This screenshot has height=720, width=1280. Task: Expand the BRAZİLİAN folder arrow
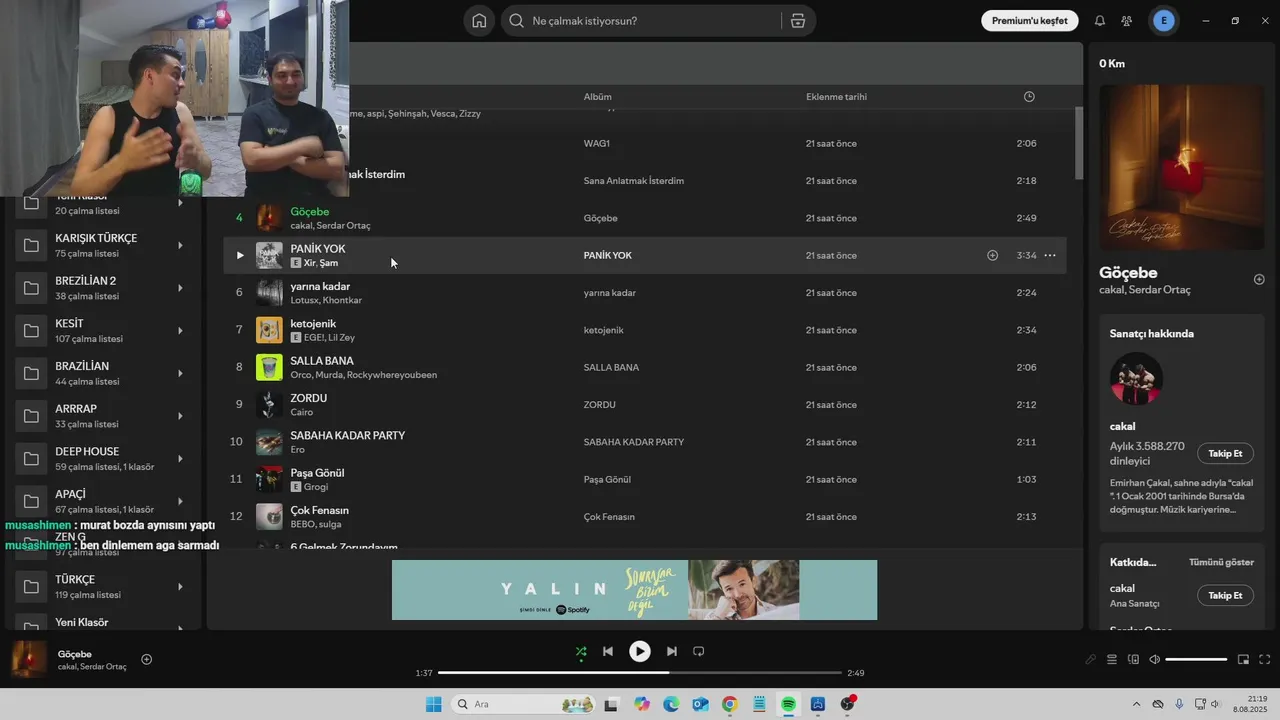pos(180,373)
